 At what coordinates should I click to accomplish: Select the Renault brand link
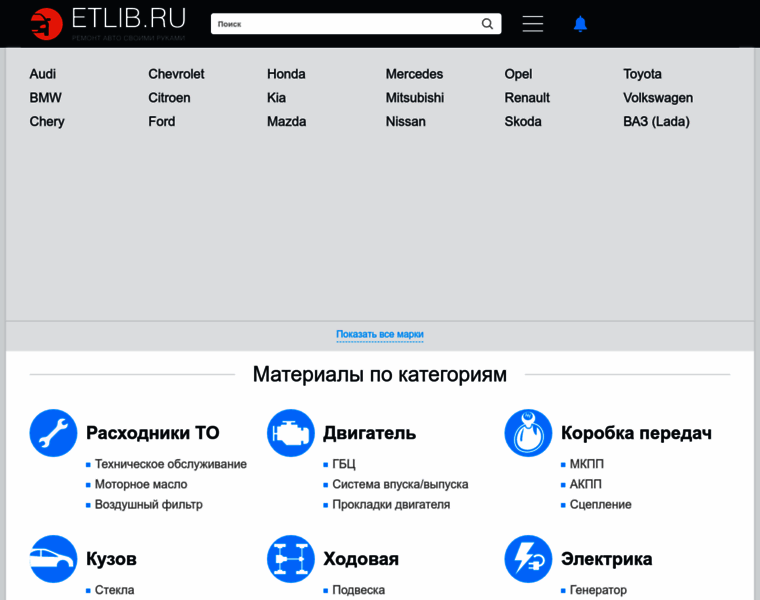[527, 98]
